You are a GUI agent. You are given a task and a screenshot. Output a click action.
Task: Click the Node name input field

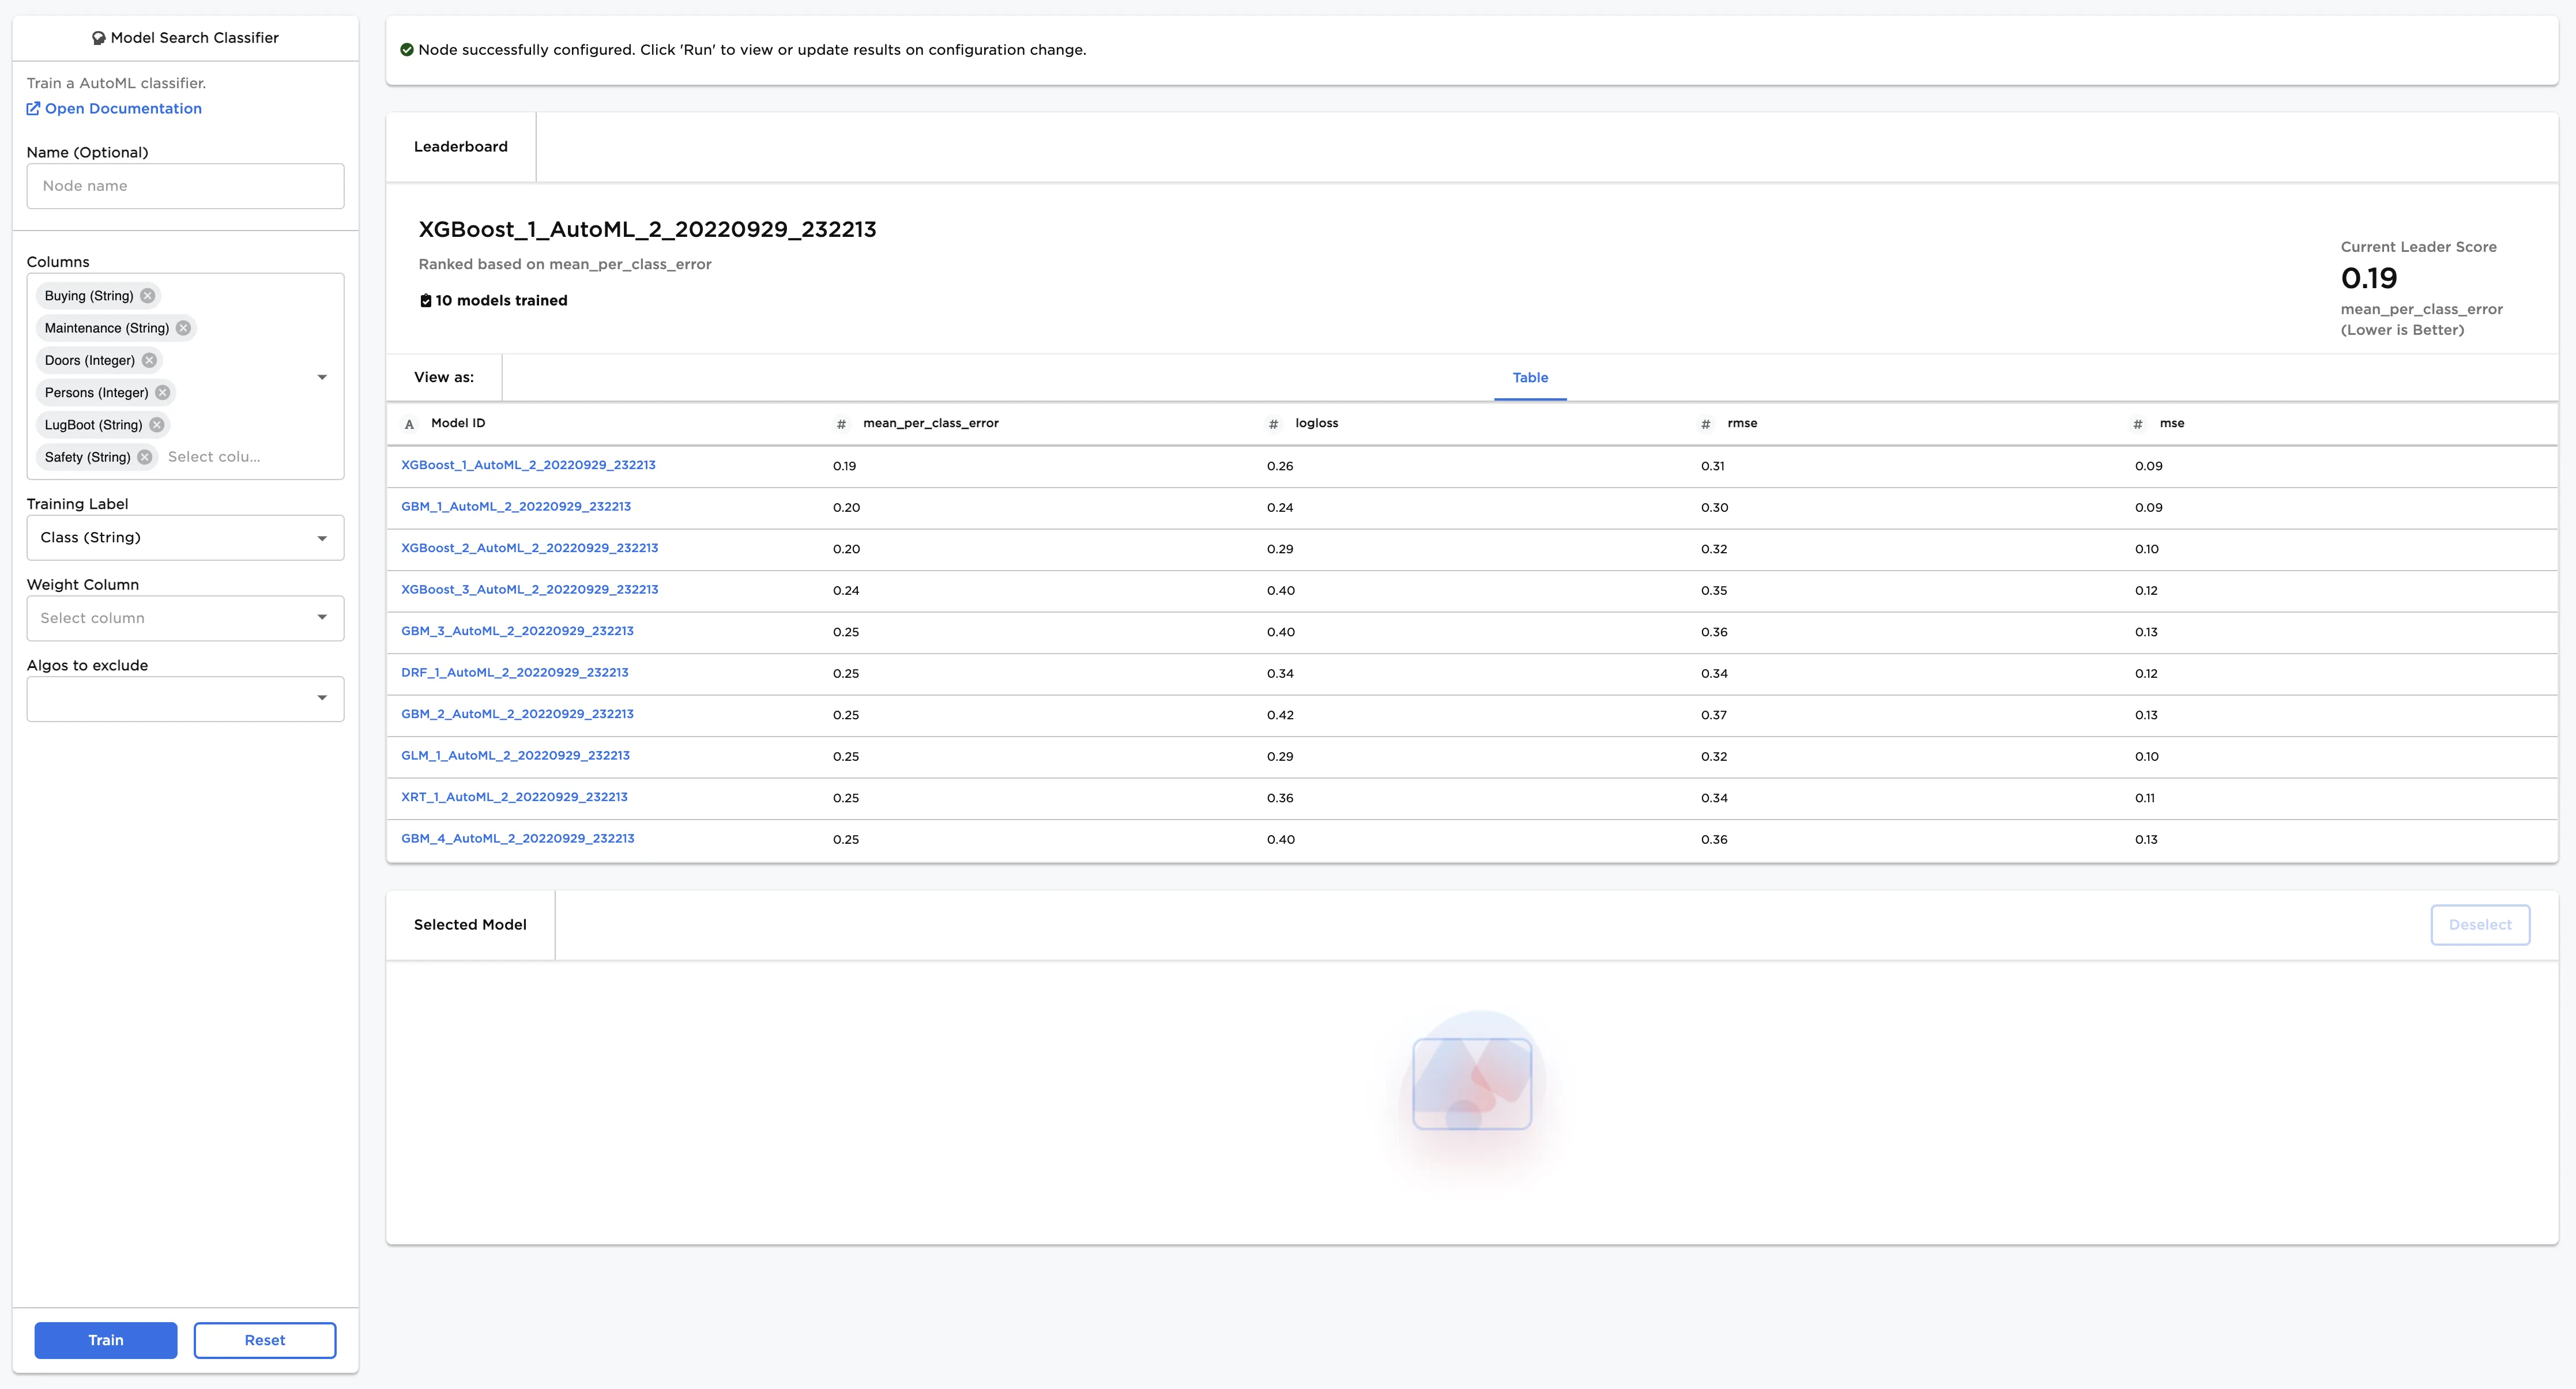(185, 186)
